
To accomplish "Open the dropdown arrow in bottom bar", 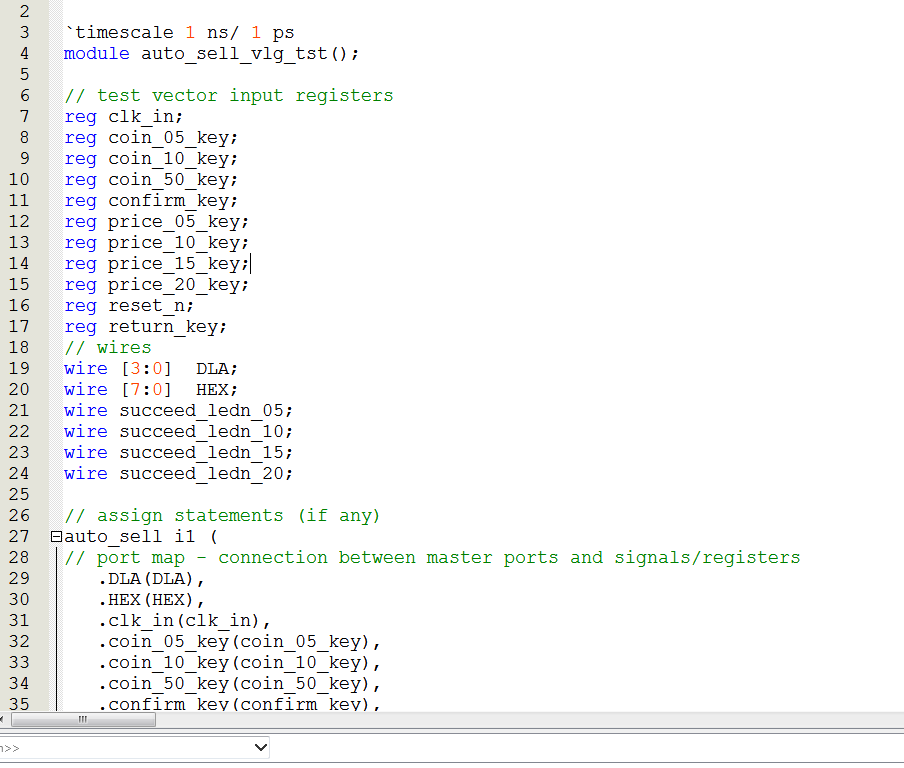I will [261, 747].
